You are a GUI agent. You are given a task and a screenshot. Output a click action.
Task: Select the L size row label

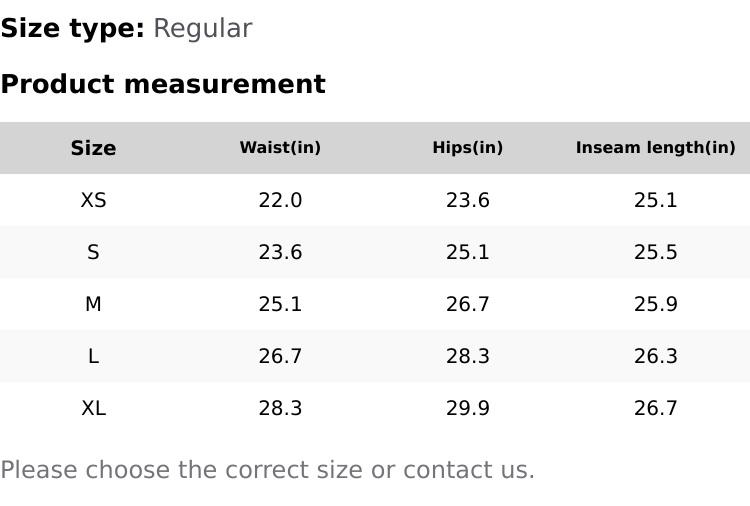93,356
